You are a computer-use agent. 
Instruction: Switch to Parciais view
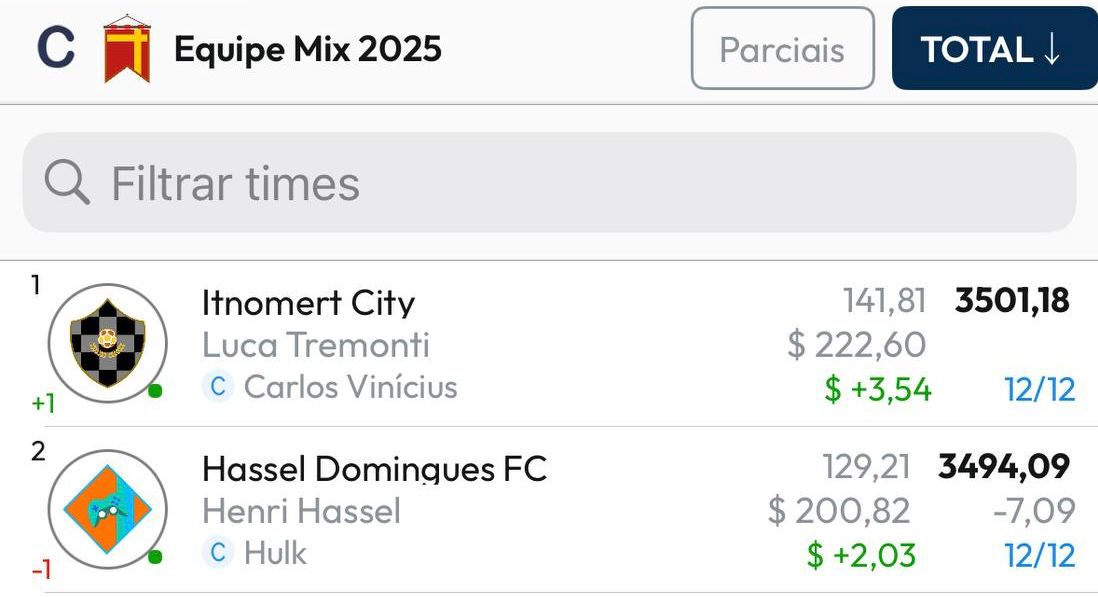pos(782,49)
